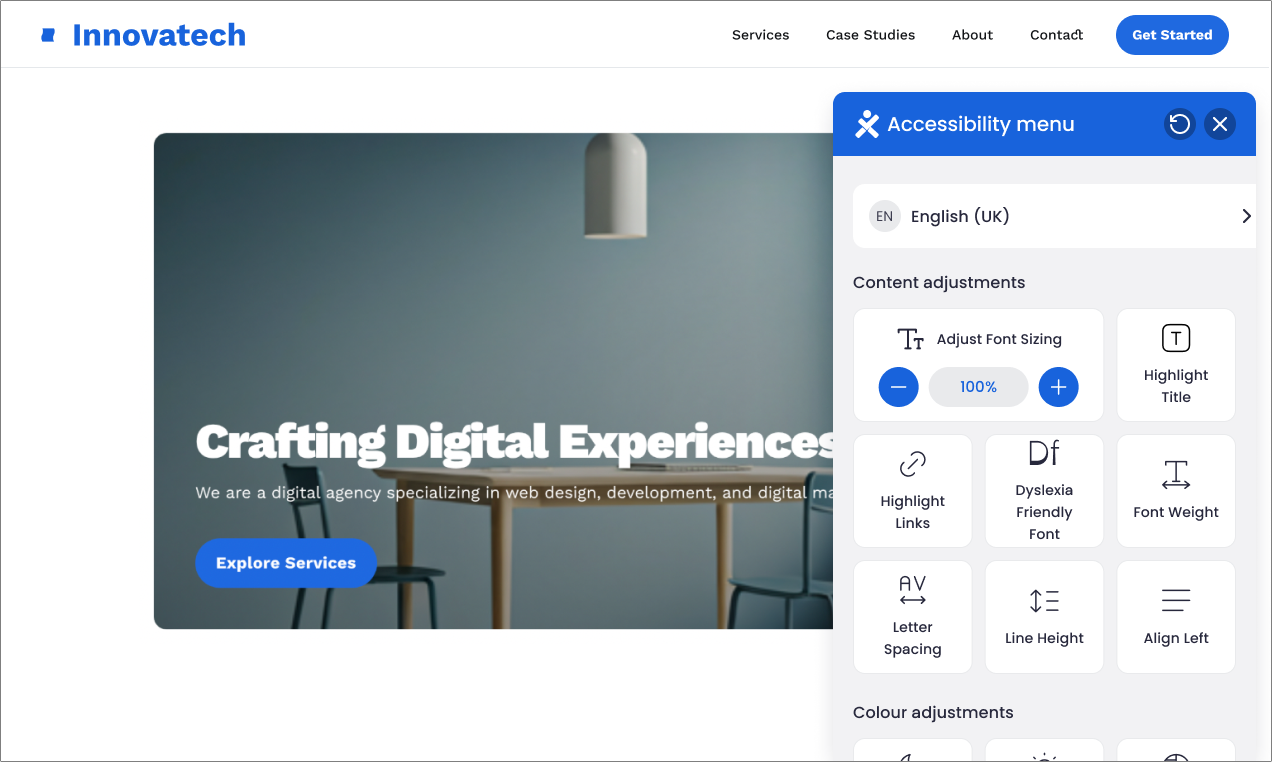
Task: Click the hero tagline about digital agency
Action: point(514,493)
